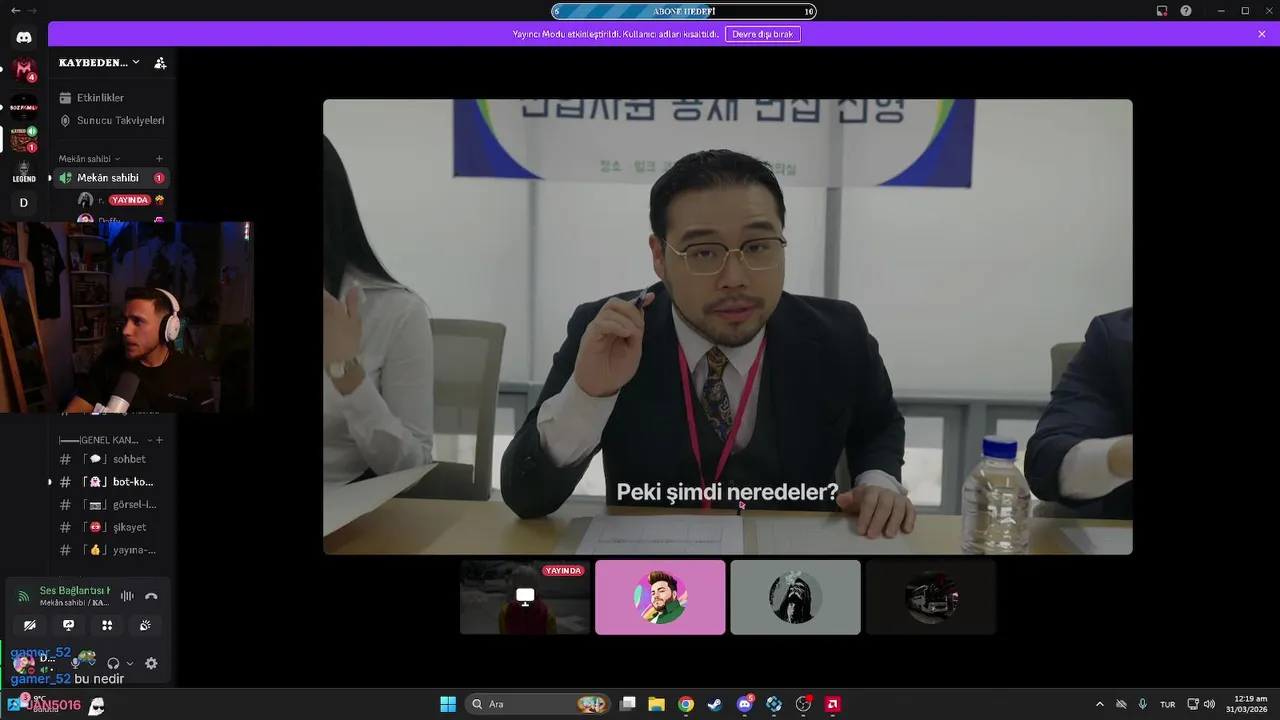Toggle headphone deafen in user panel
Viewport: 1280px width, 720px height.
tap(113, 663)
